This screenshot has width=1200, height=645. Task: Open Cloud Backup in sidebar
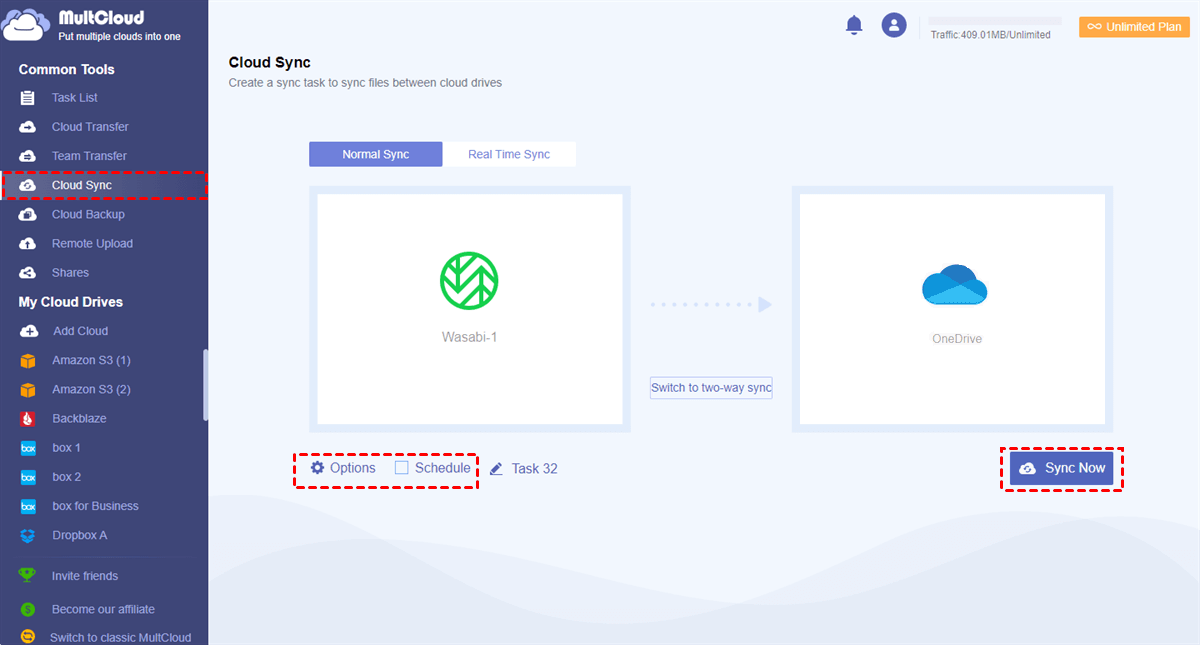click(88, 214)
